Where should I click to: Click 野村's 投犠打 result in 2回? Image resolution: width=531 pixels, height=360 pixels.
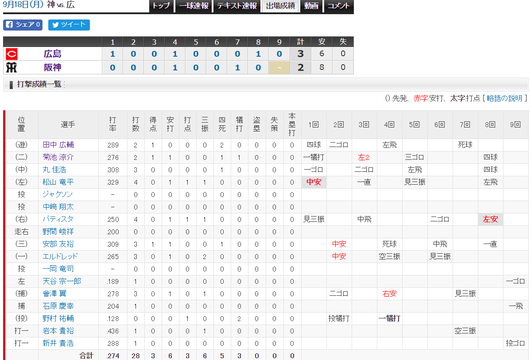[339, 318]
